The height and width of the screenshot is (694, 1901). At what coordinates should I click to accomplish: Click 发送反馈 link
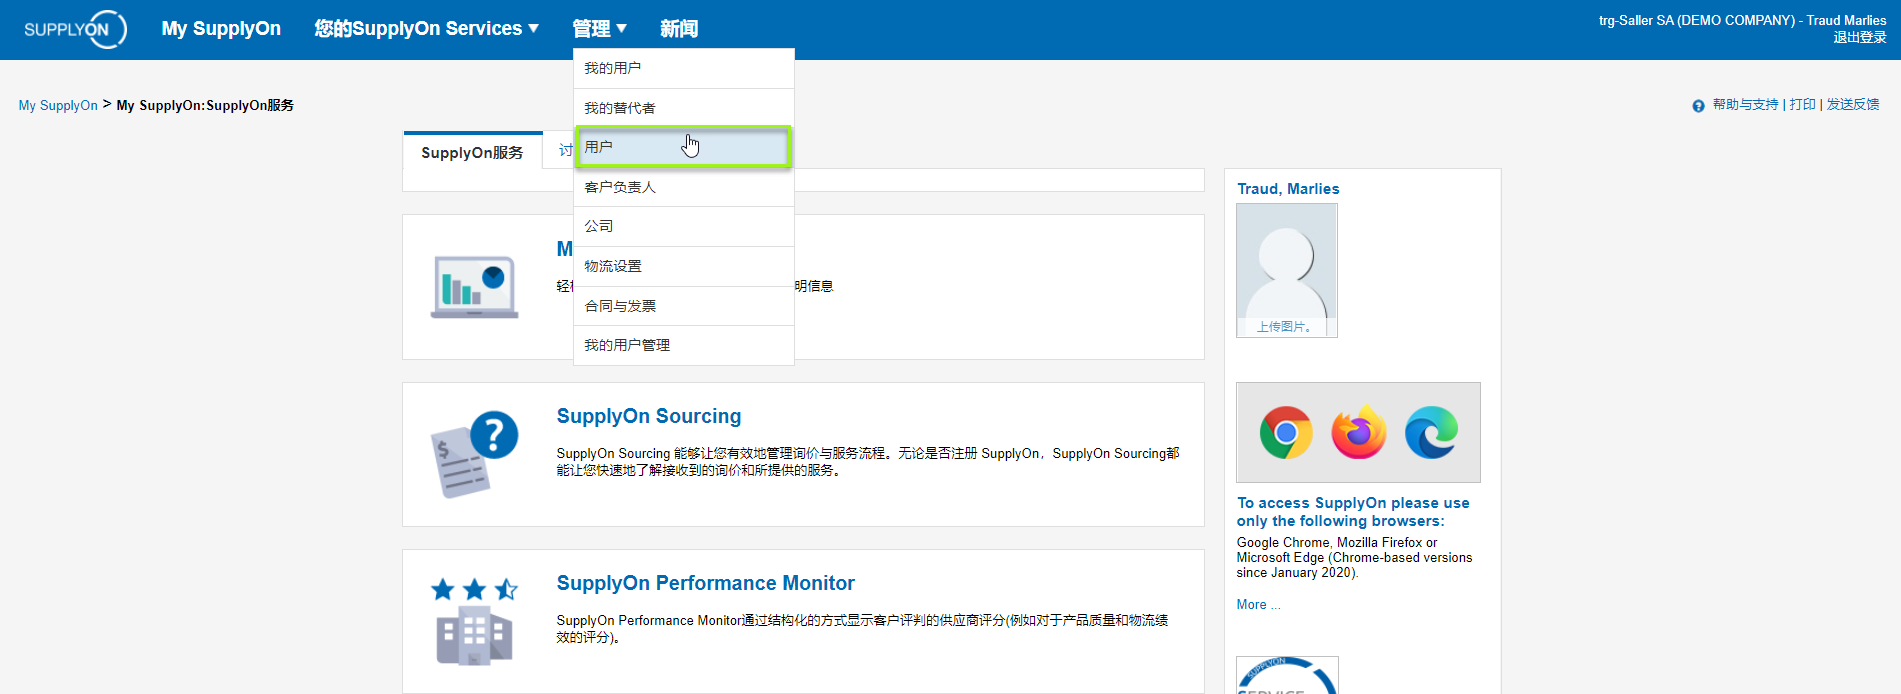1853,104
